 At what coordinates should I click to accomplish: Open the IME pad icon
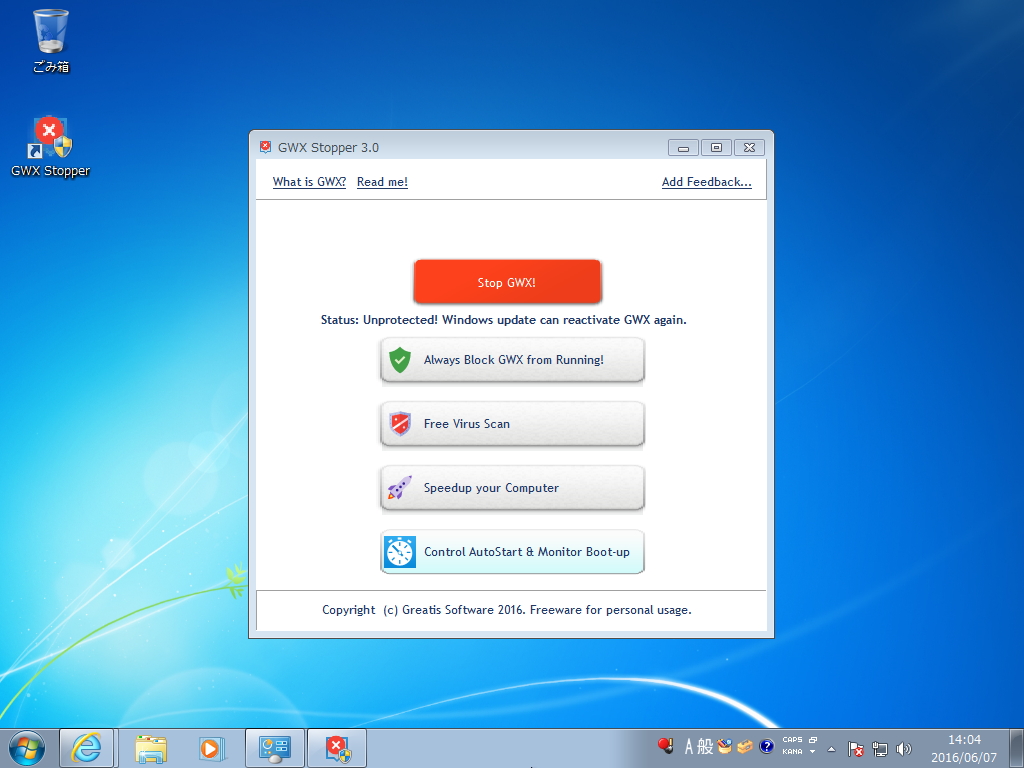tap(724, 746)
